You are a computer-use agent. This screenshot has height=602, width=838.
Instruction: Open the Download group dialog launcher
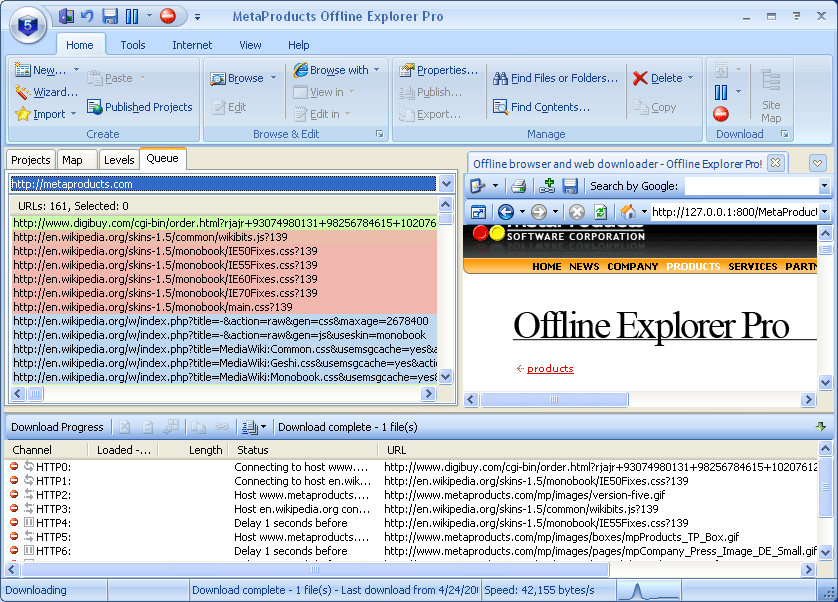click(x=785, y=134)
